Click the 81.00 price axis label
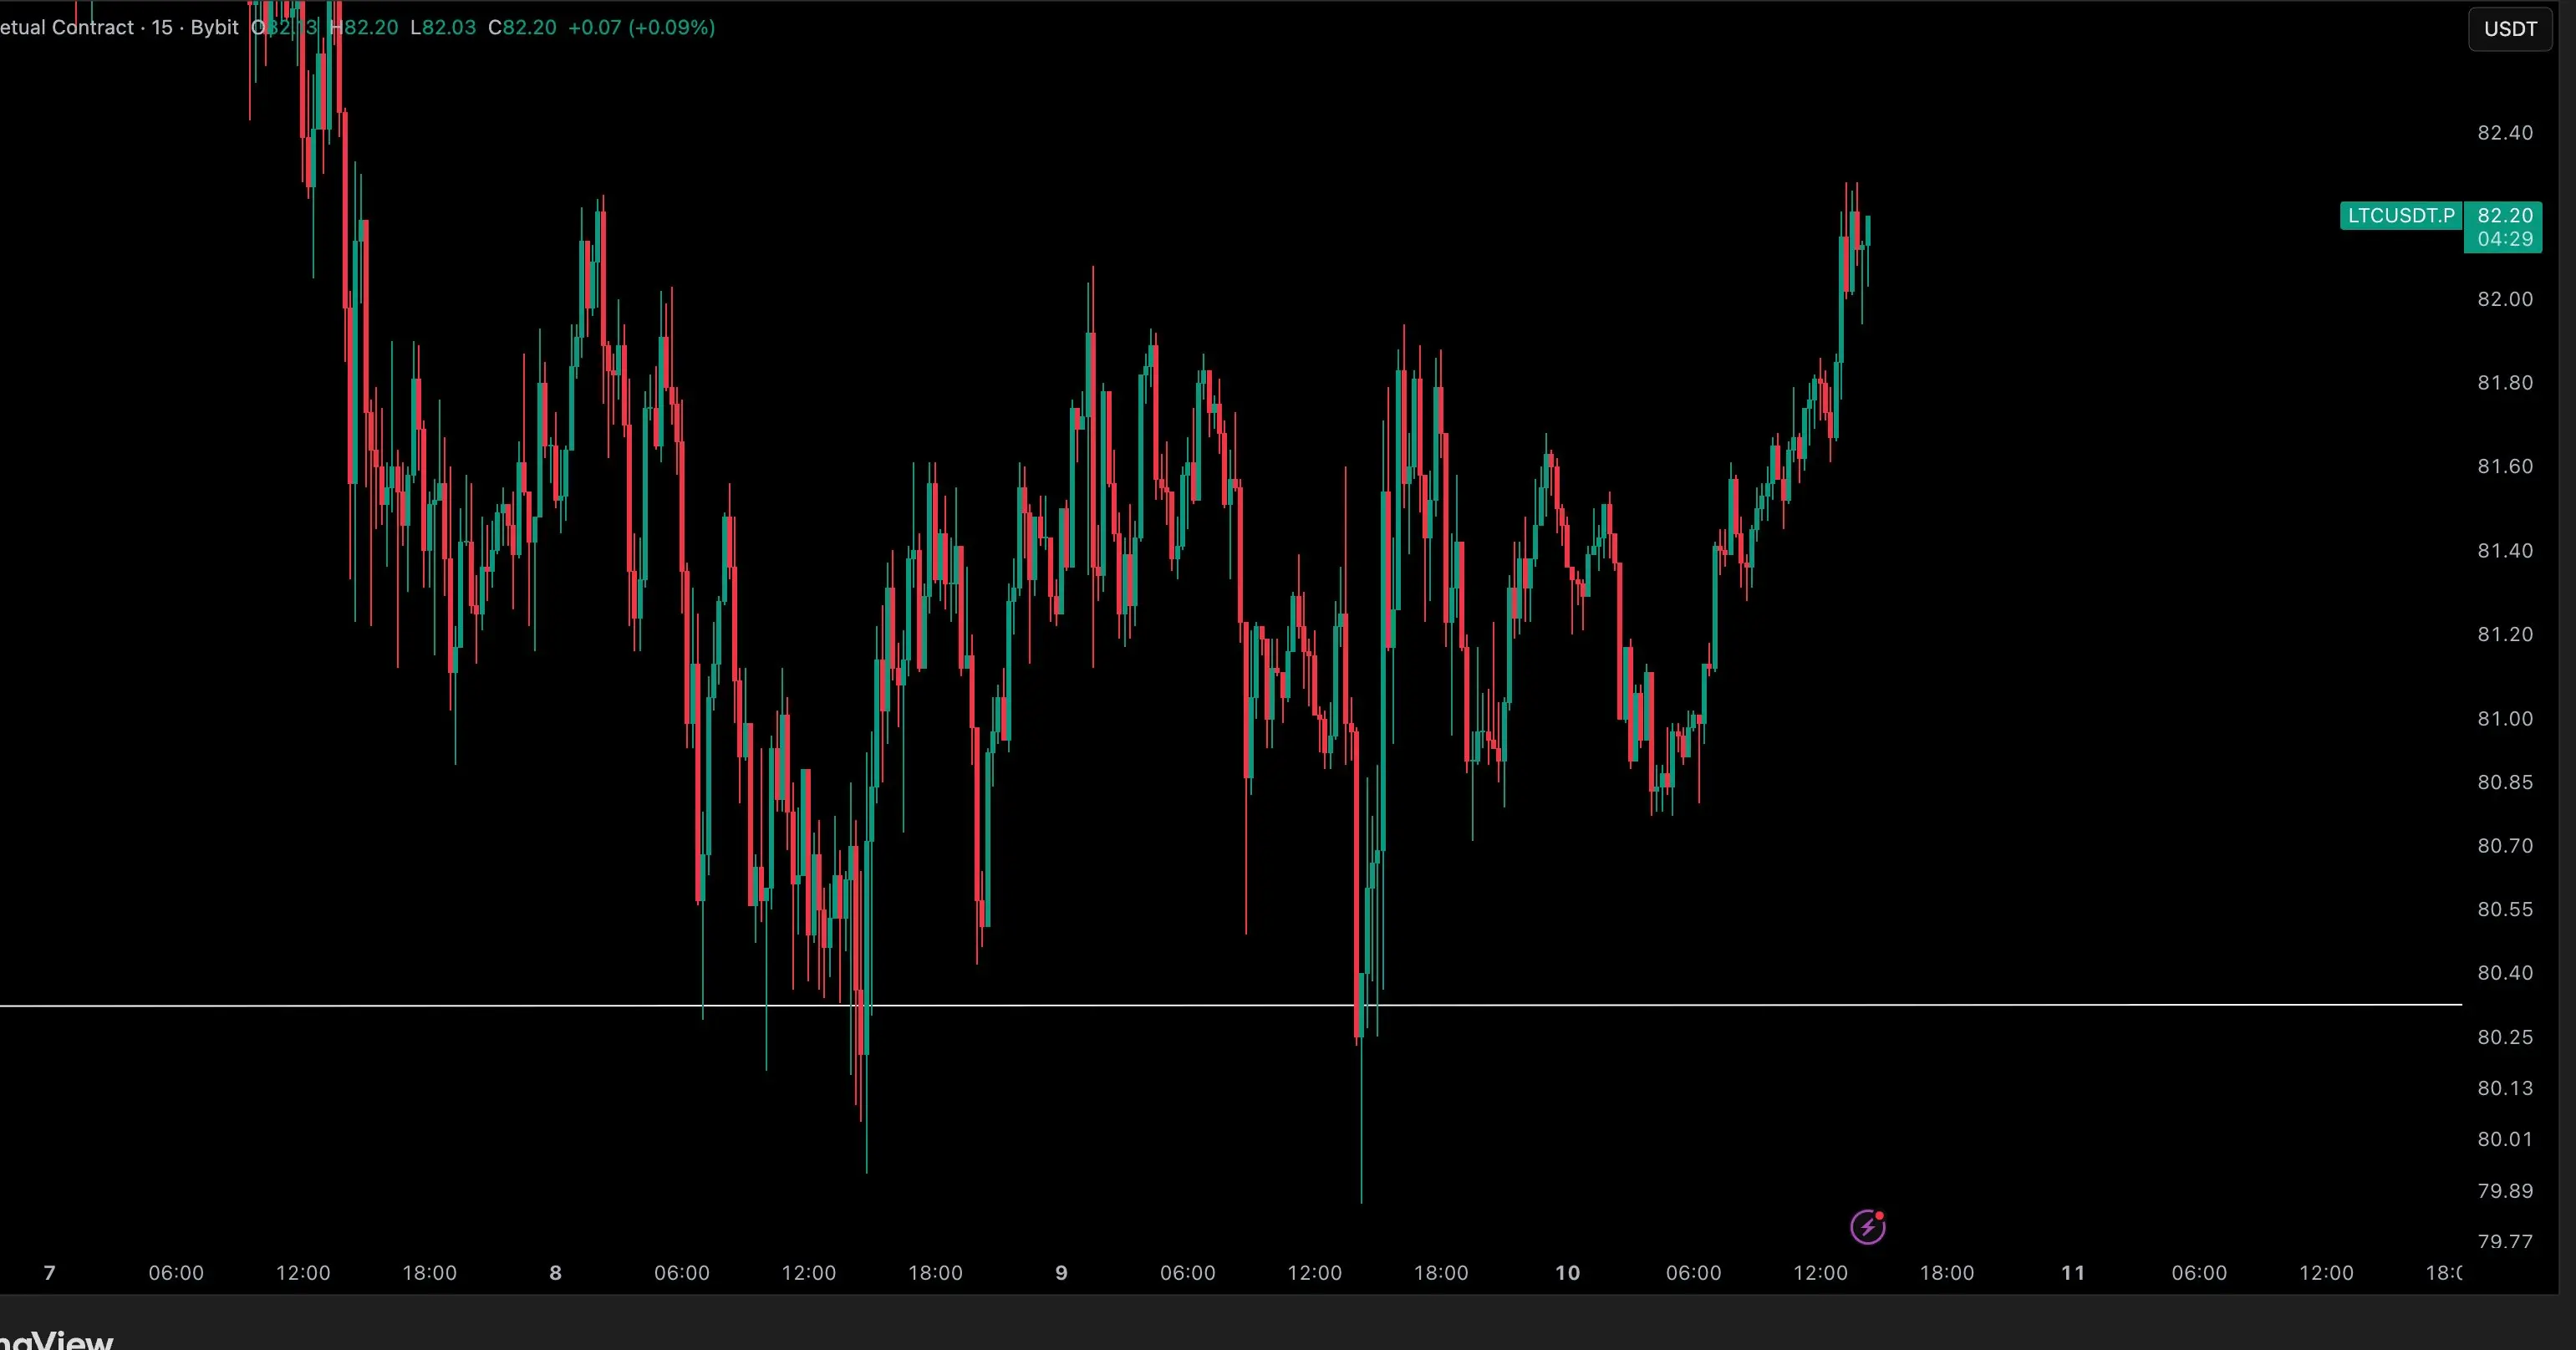This screenshot has width=2576, height=1350. [x=2504, y=719]
